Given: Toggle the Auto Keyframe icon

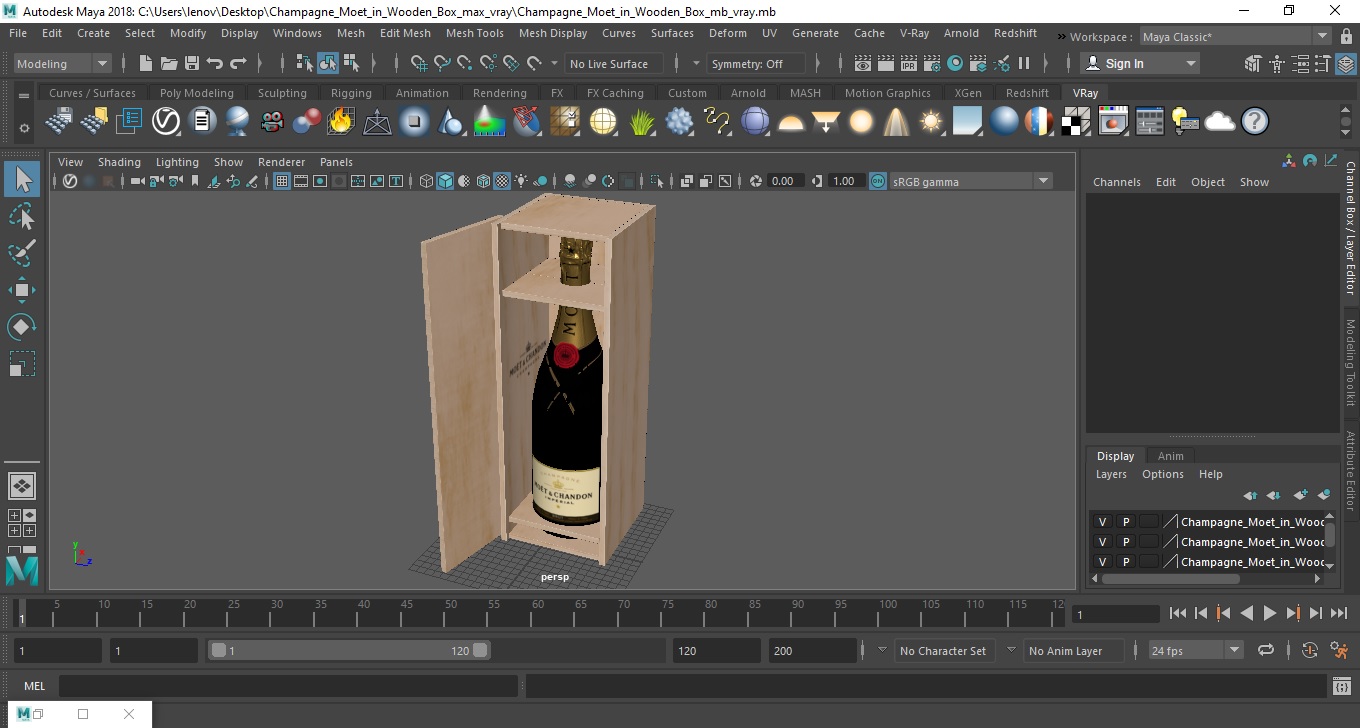Looking at the screenshot, I should pyautogui.click(x=1310, y=650).
